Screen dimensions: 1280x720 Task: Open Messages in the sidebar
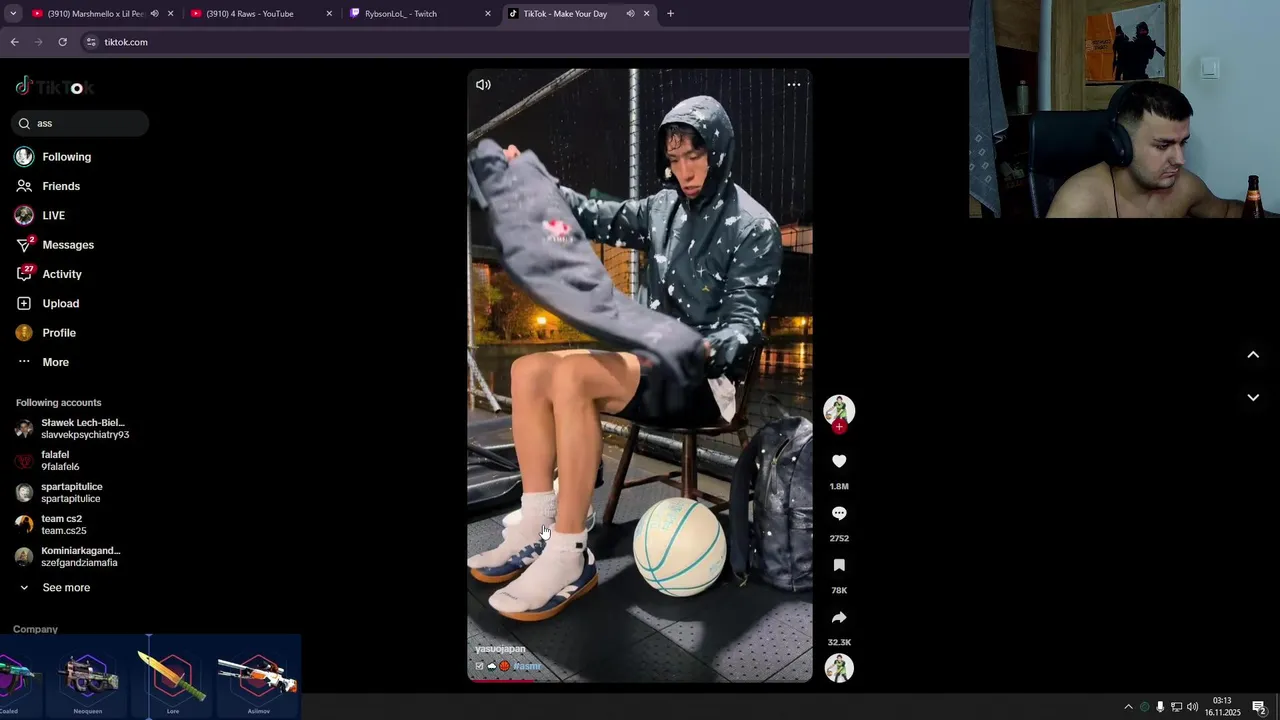pos(68,245)
